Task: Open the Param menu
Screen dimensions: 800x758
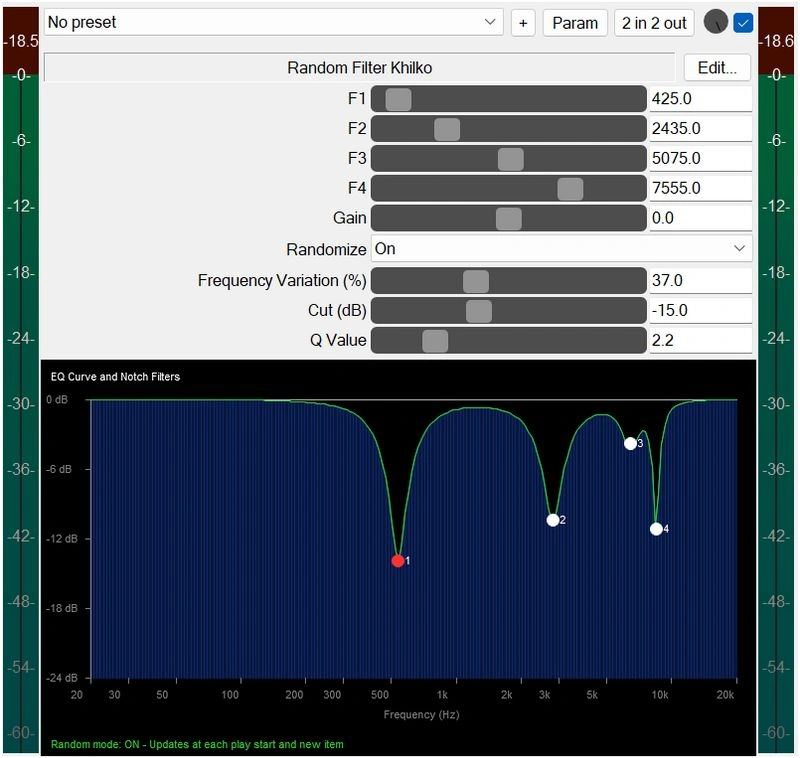Action: (575, 23)
